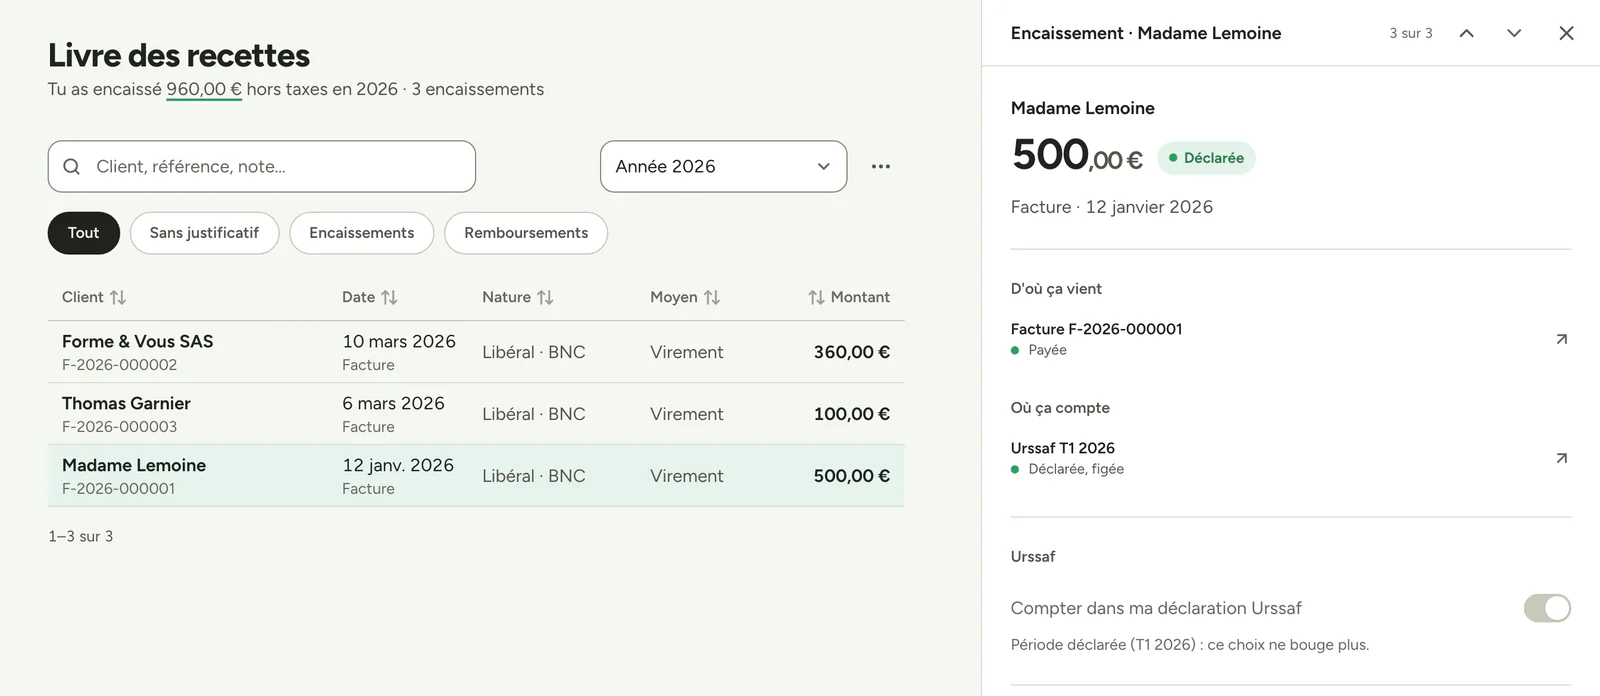1600x696 pixels.
Task: Click reference F-2026-000002
Action: pyautogui.click(x=119, y=365)
